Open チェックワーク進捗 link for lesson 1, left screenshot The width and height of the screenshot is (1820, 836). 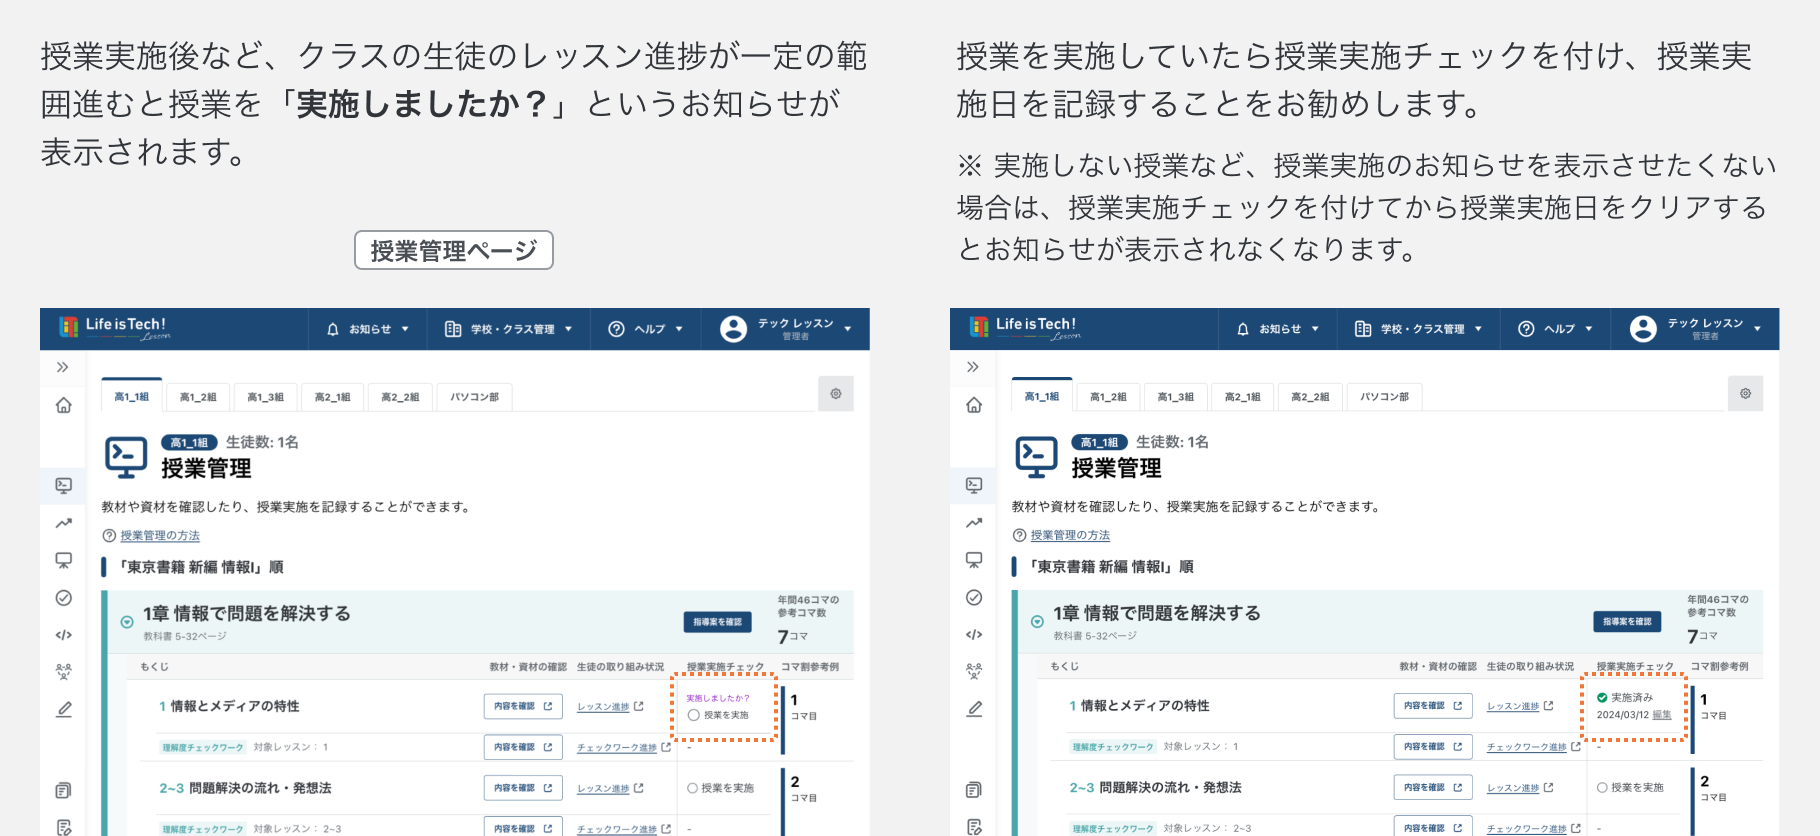point(623,747)
